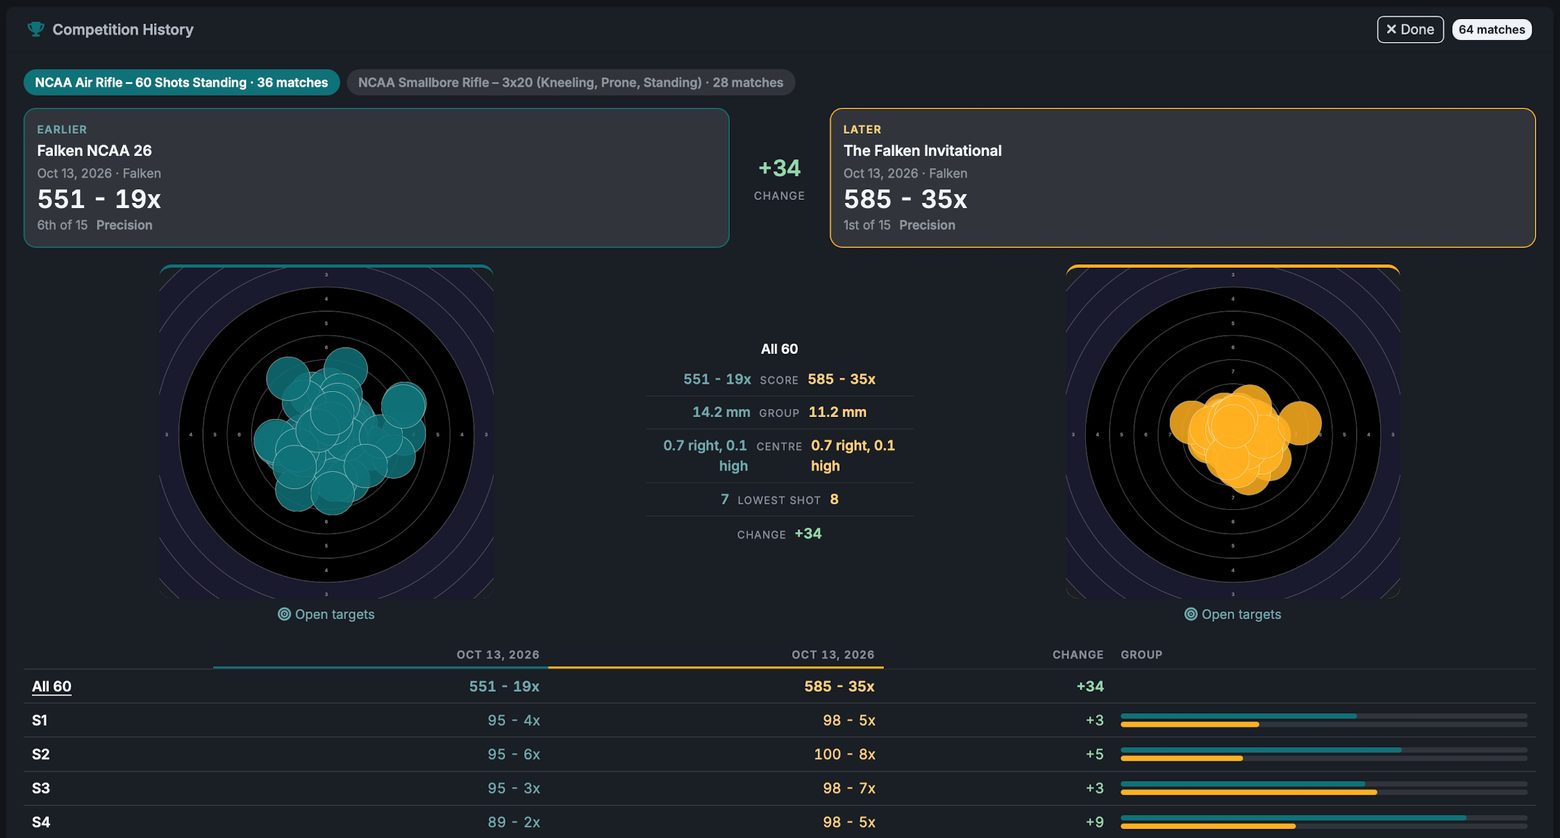The image size is (1560, 838).
Task: Click the 6th of 15 placement text
Action: click(62, 225)
